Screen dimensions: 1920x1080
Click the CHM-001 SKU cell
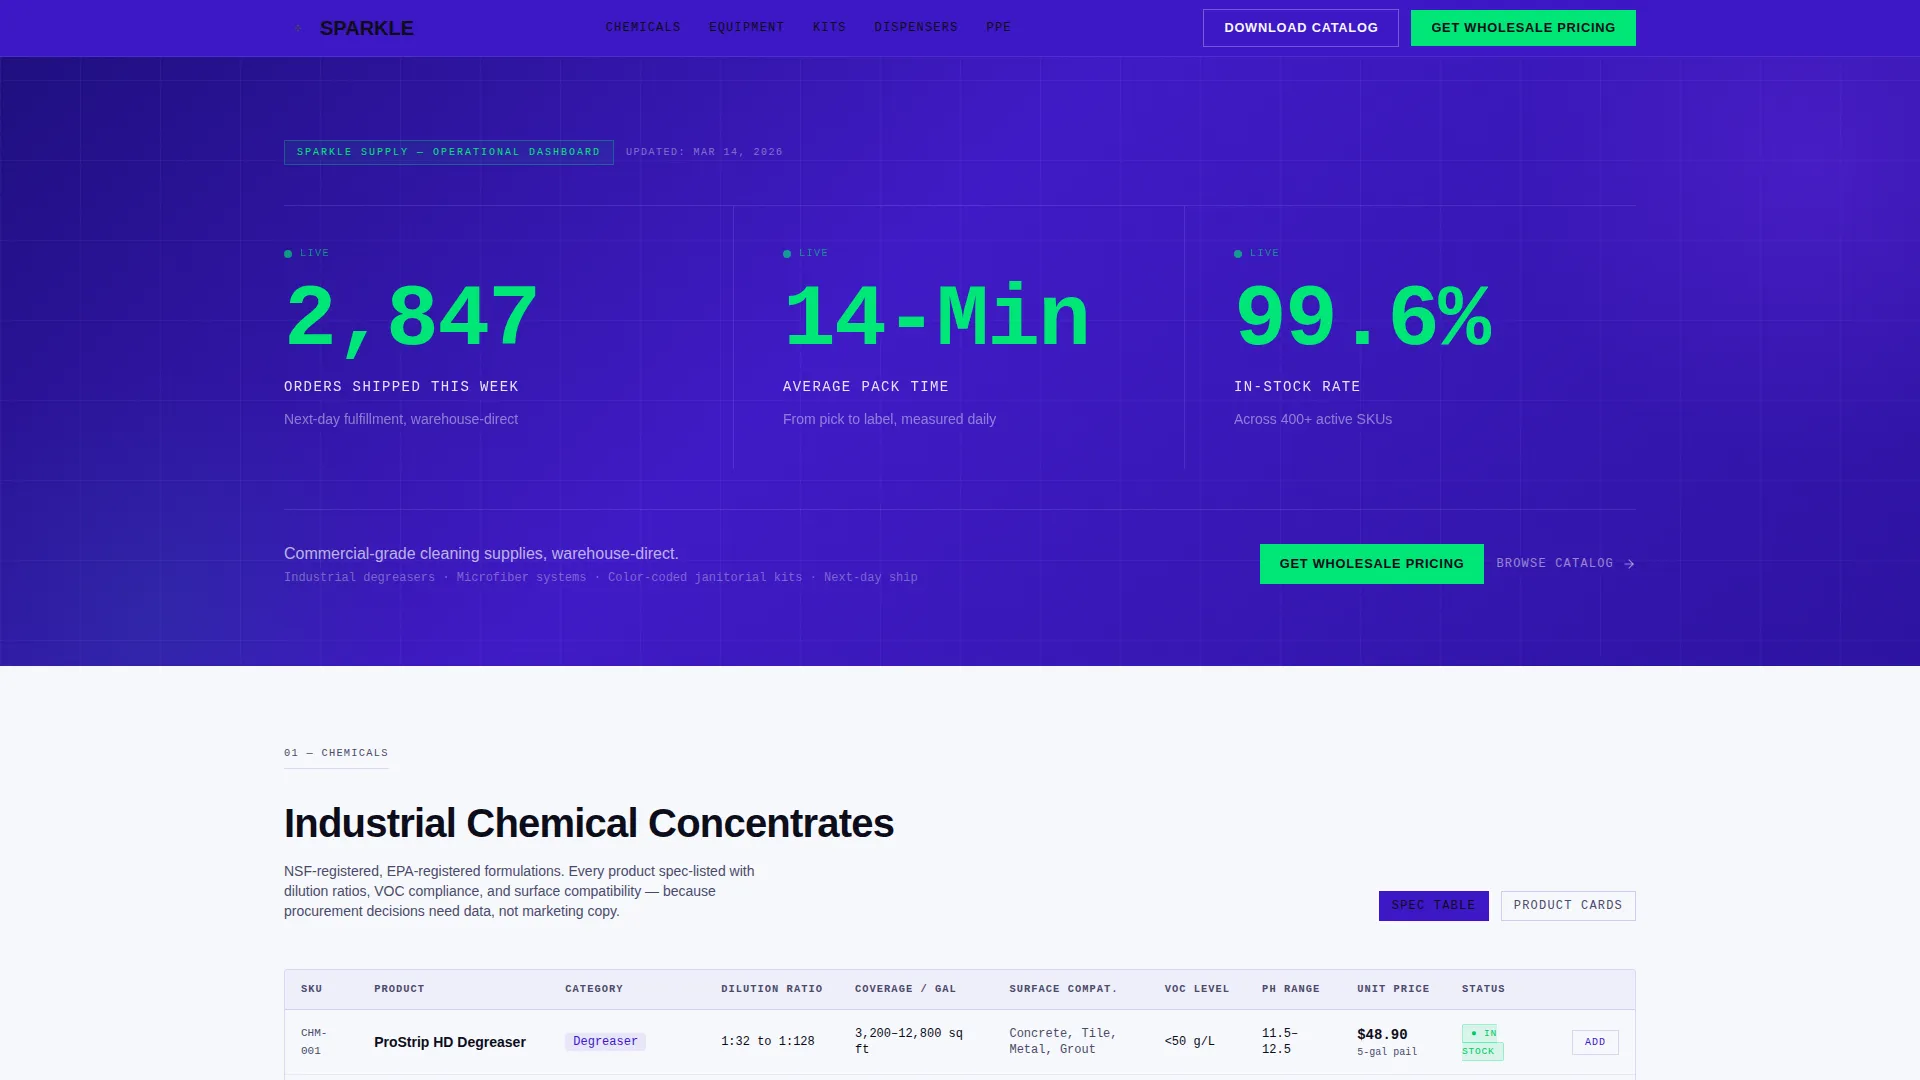(314, 1042)
